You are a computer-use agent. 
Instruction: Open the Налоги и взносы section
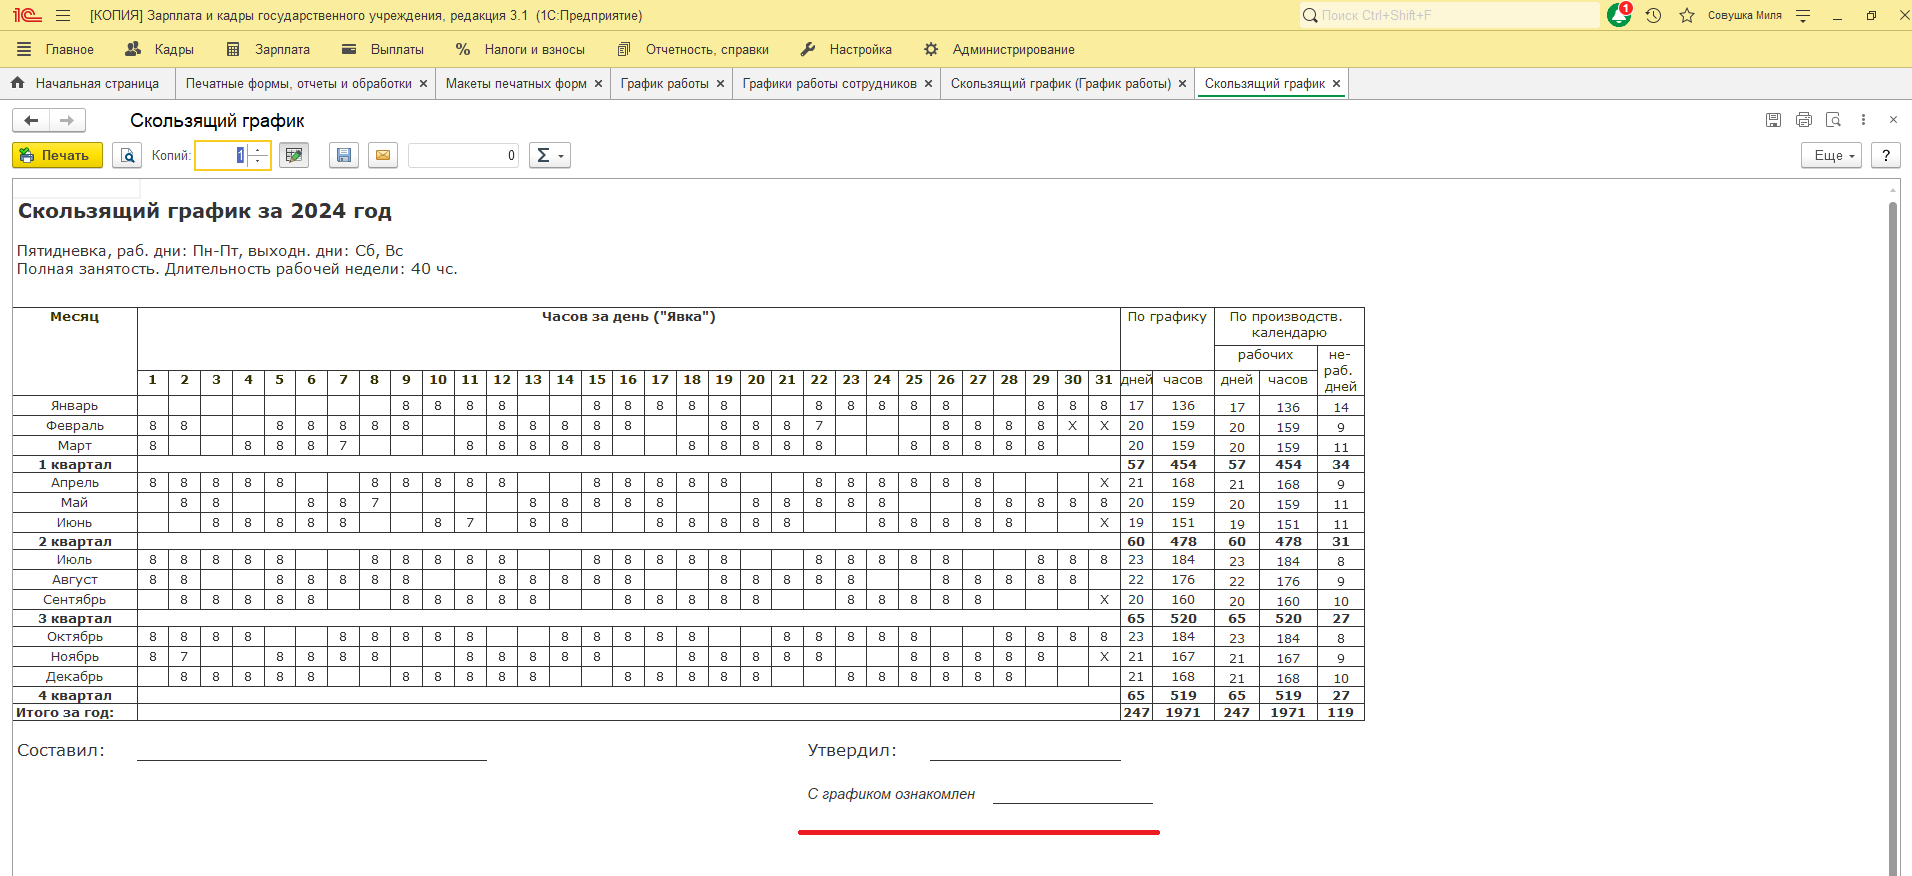point(520,49)
